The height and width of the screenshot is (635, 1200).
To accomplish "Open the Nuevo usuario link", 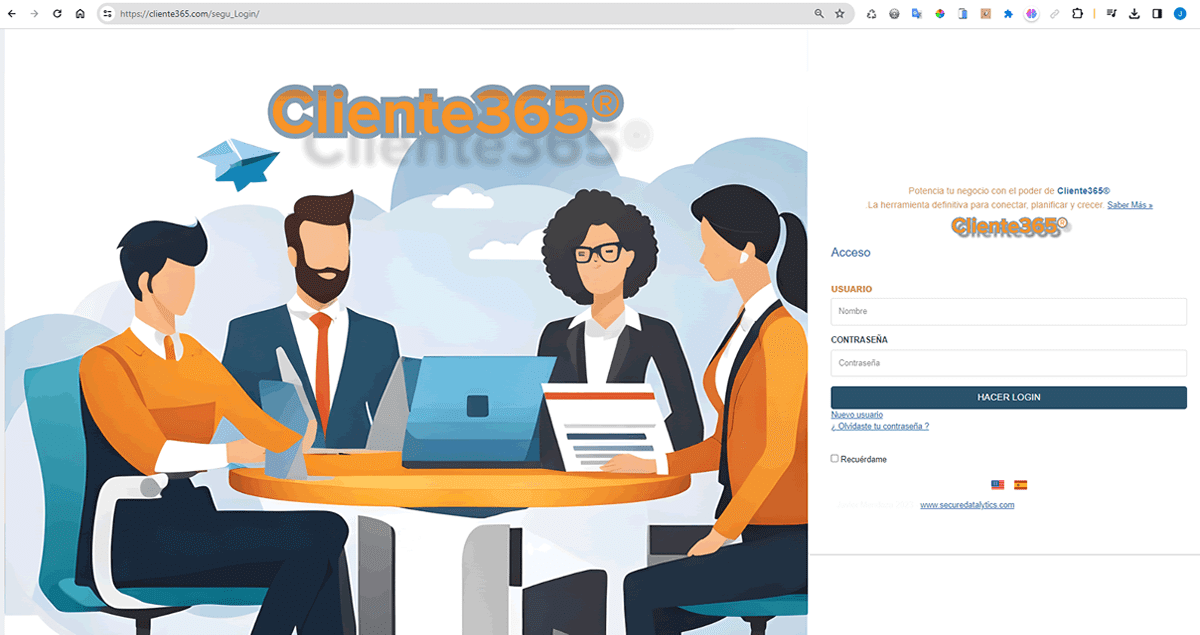I will tap(857, 415).
